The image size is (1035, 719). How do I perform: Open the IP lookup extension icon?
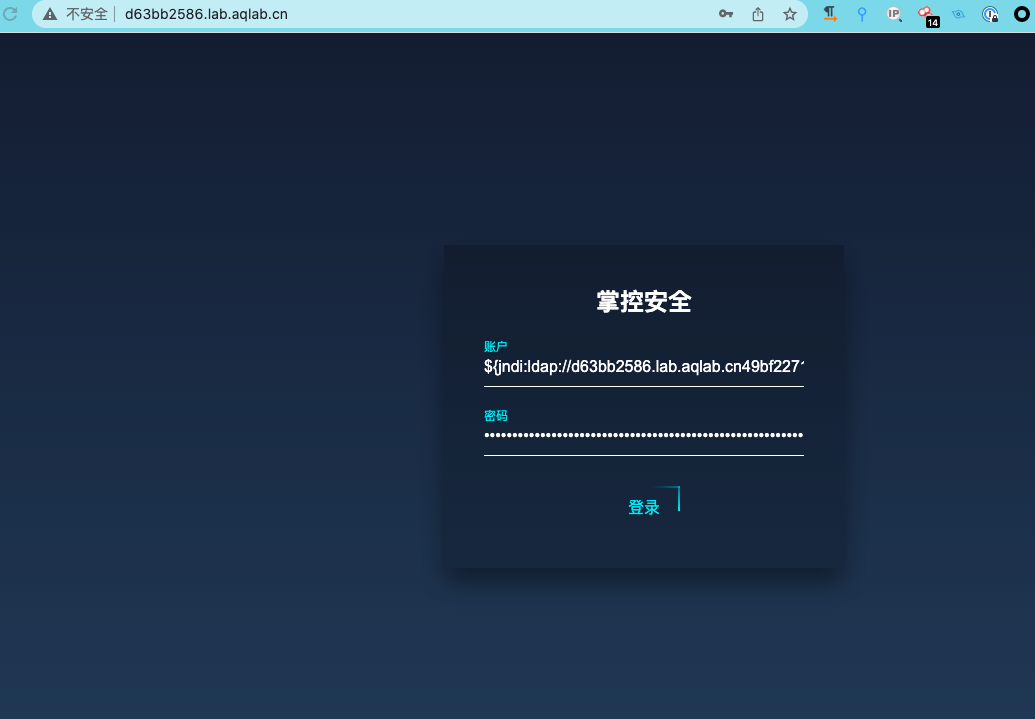(x=894, y=14)
